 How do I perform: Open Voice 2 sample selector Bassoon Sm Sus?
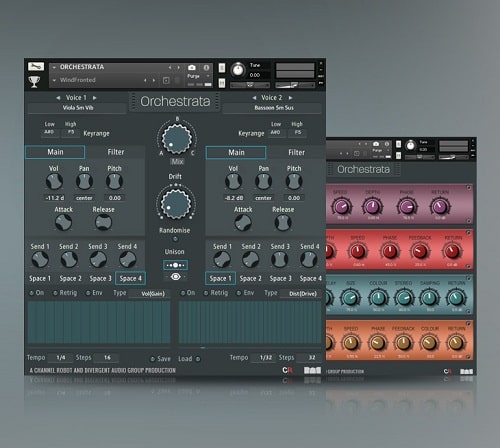tap(273, 108)
